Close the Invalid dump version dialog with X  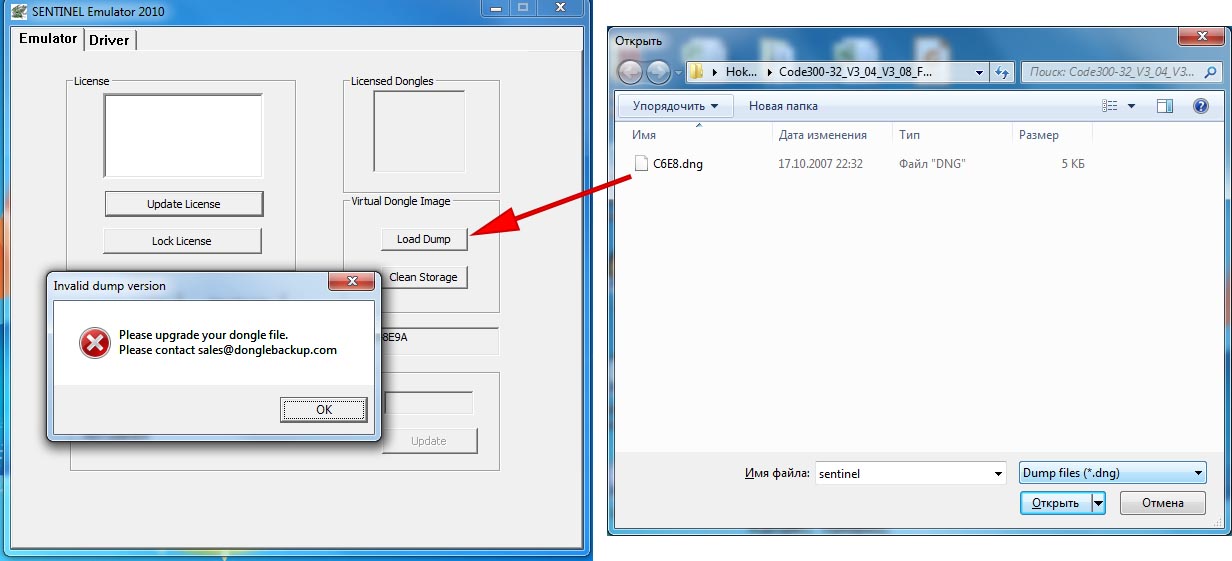point(352,283)
